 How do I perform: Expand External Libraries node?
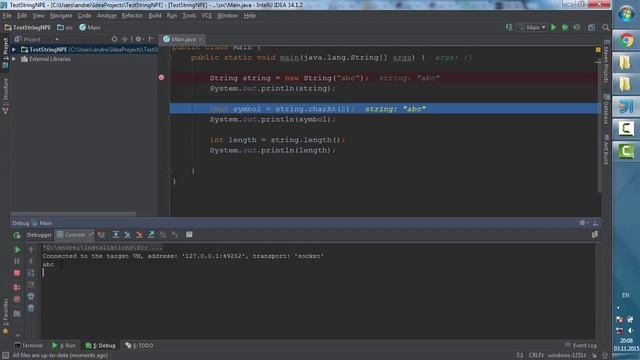14,59
